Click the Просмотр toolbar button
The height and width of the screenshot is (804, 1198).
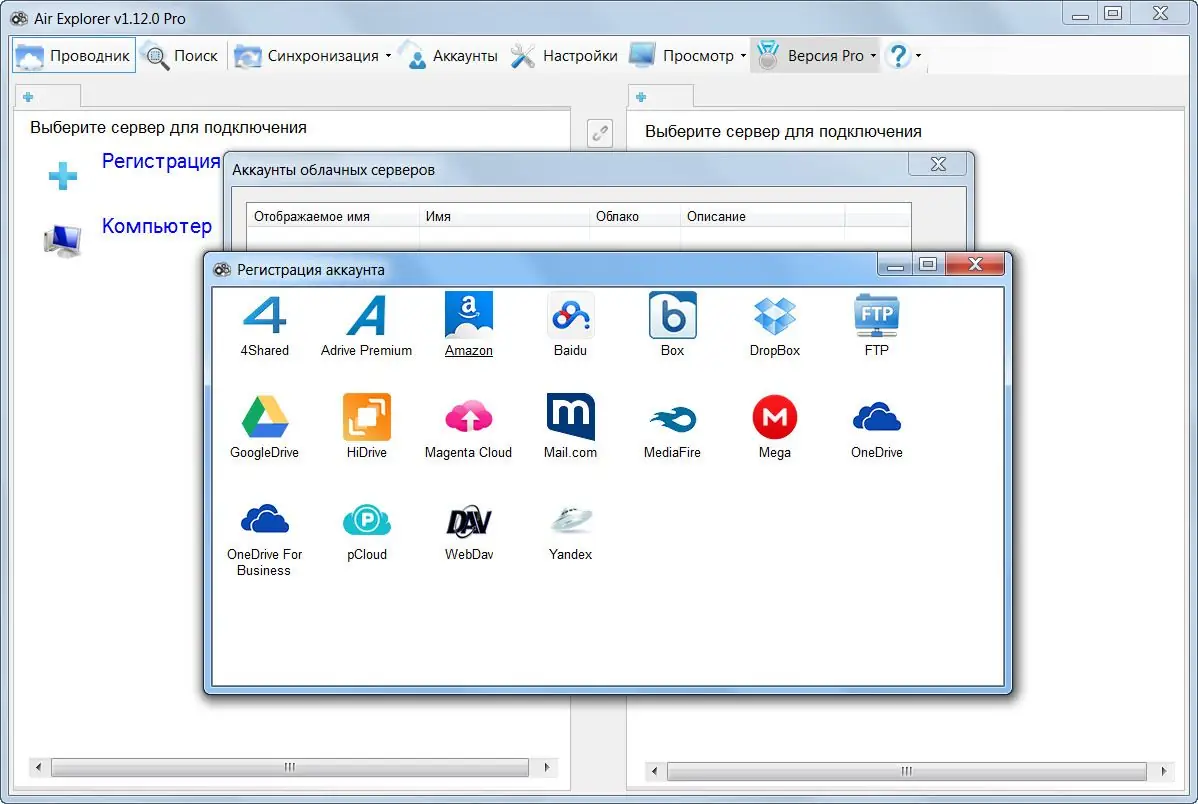pos(682,55)
